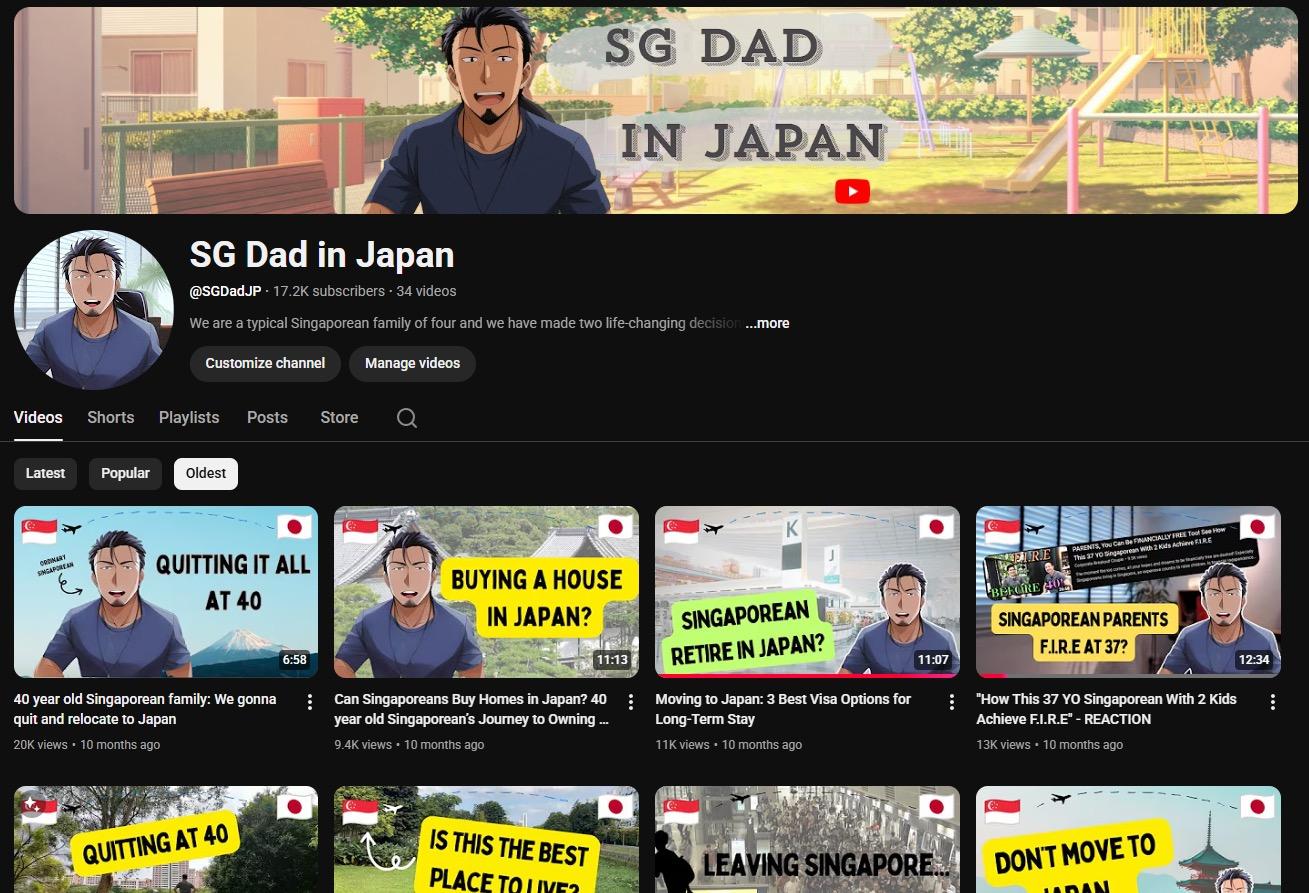This screenshot has width=1309, height=893.
Task: Switch to the Shorts tab
Action: [x=110, y=418]
